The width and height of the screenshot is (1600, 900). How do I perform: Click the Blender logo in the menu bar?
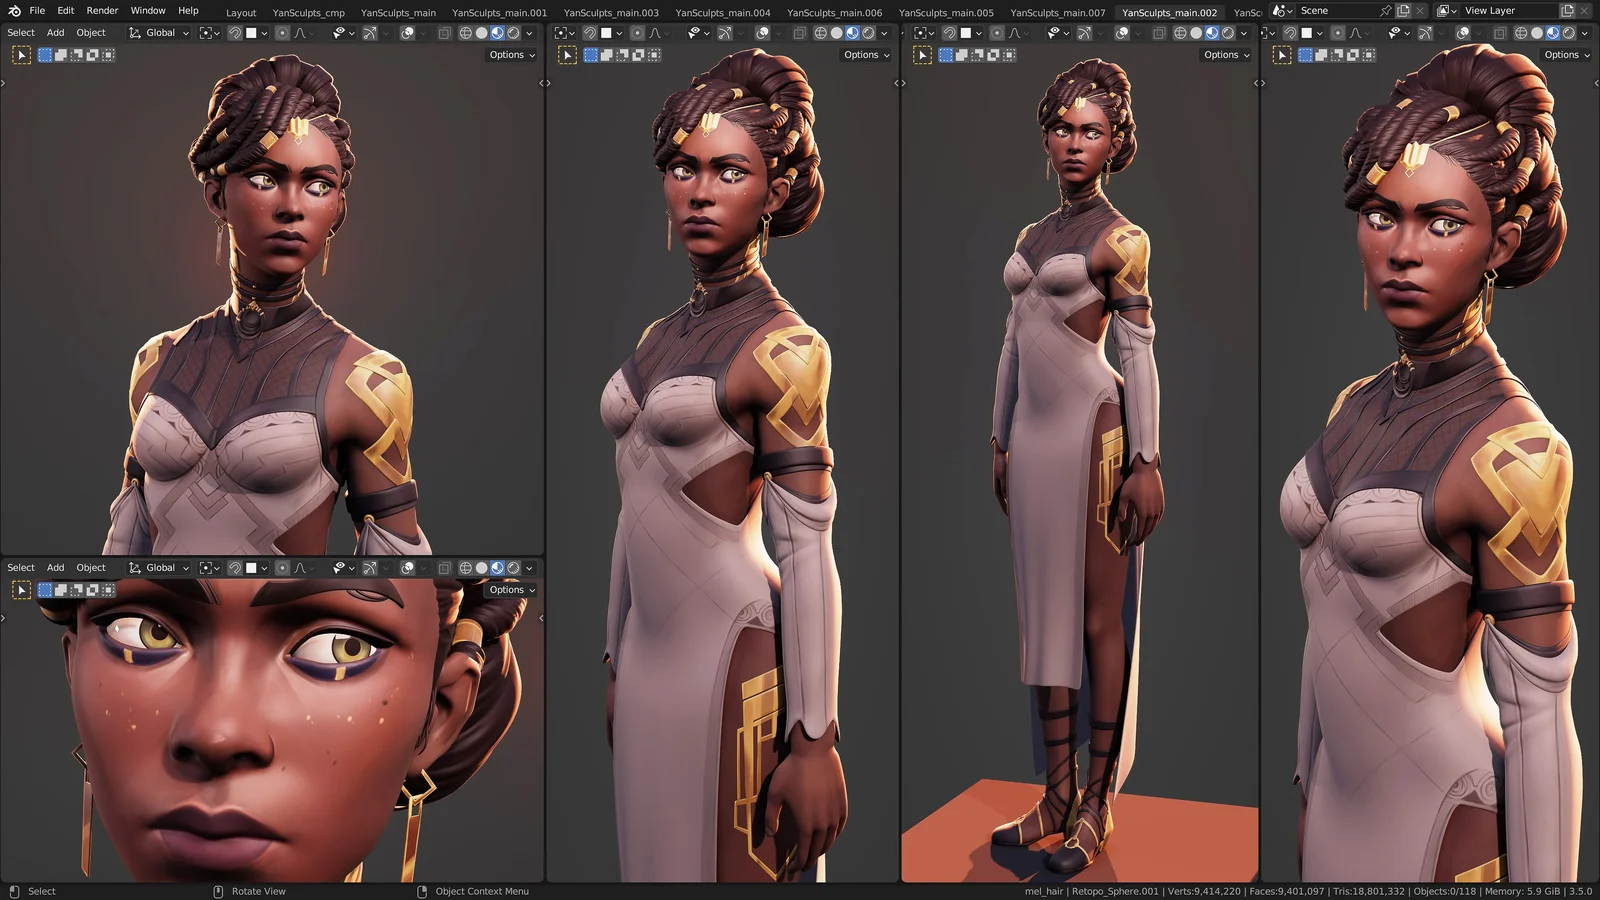tap(14, 11)
